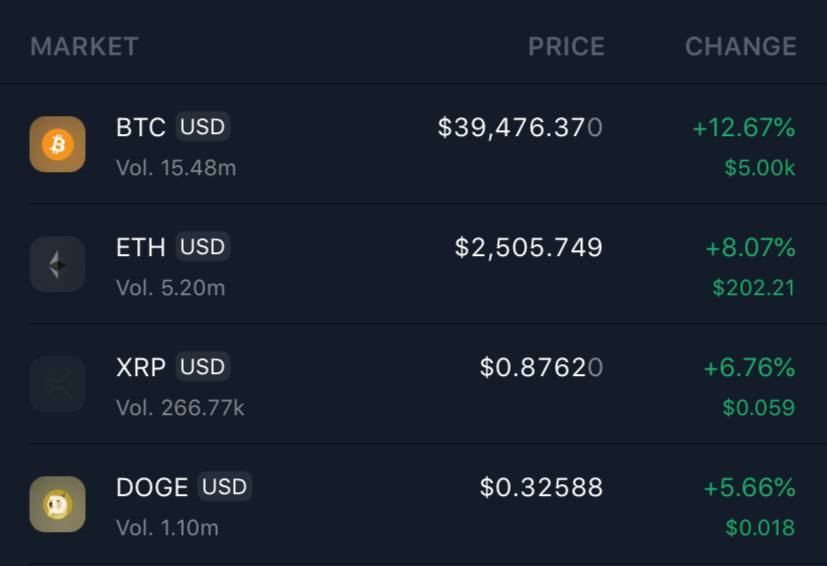Screen dimensions: 827x566
Task: Select the Dogecoin price $0.32588
Action: (x=541, y=488)
